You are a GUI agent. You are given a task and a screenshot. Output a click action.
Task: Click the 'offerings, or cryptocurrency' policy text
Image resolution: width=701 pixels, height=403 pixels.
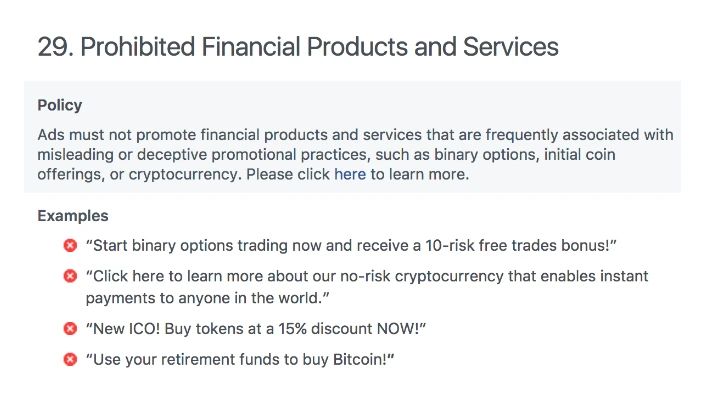[140, 174]
